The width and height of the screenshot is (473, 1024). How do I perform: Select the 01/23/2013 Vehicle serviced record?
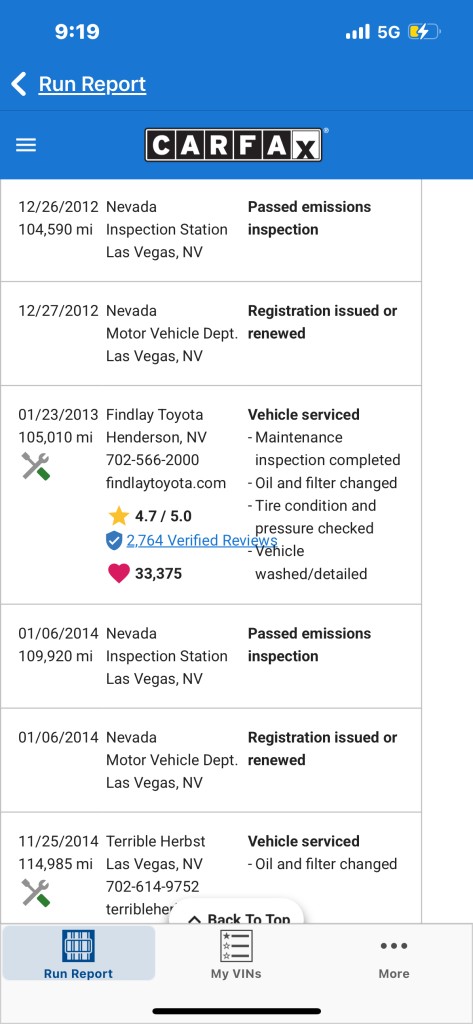click(210, 494)
